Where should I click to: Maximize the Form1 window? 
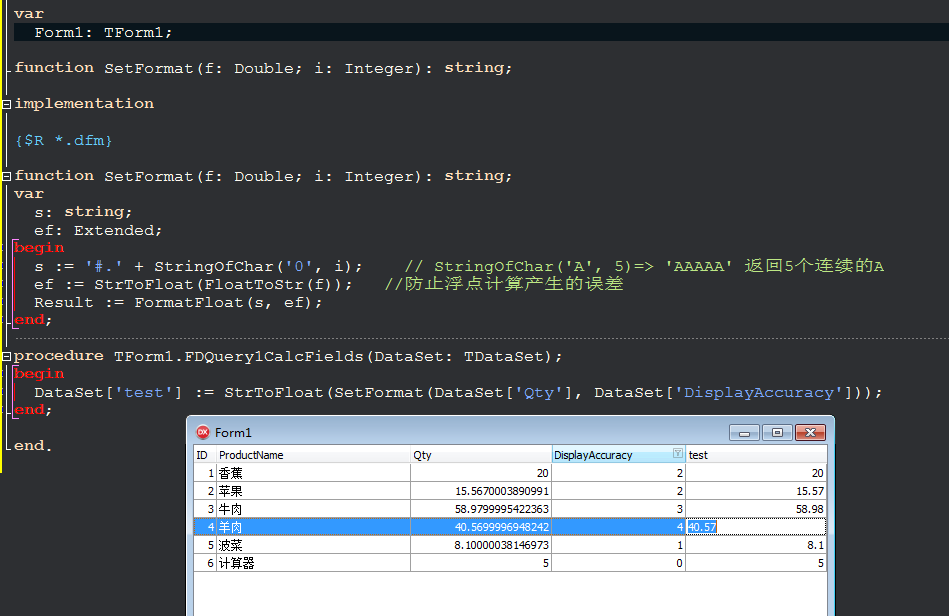pos(777,433)
